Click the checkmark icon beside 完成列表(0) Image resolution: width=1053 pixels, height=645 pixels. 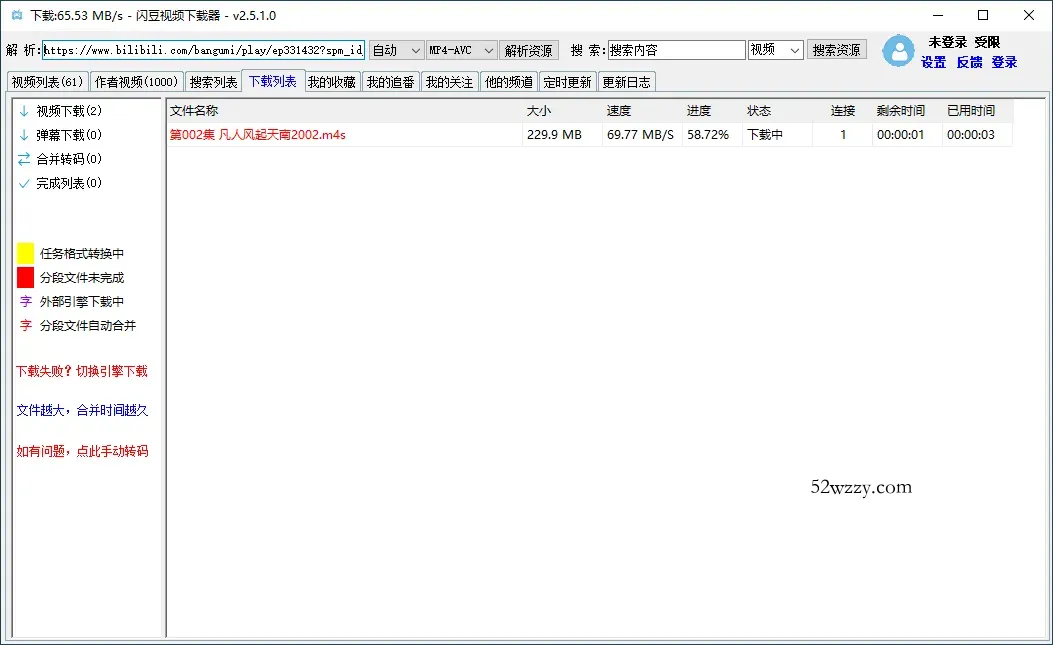point(24,183)
